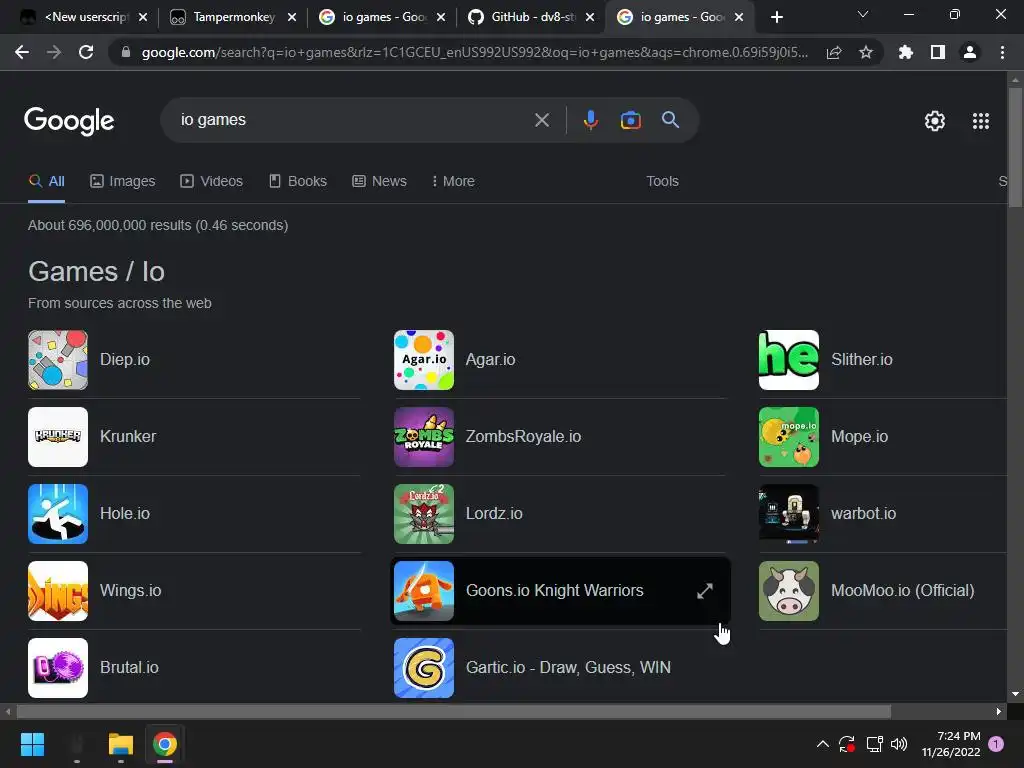
Task: Click the ZombsRoyale.io icon
Action: click(x=424, y=437)
